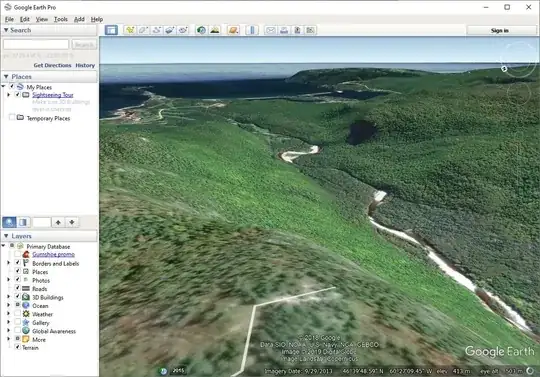Screen dimensions: 540x377
Task: Add a path using the toolbar
Action: point(156,30)
